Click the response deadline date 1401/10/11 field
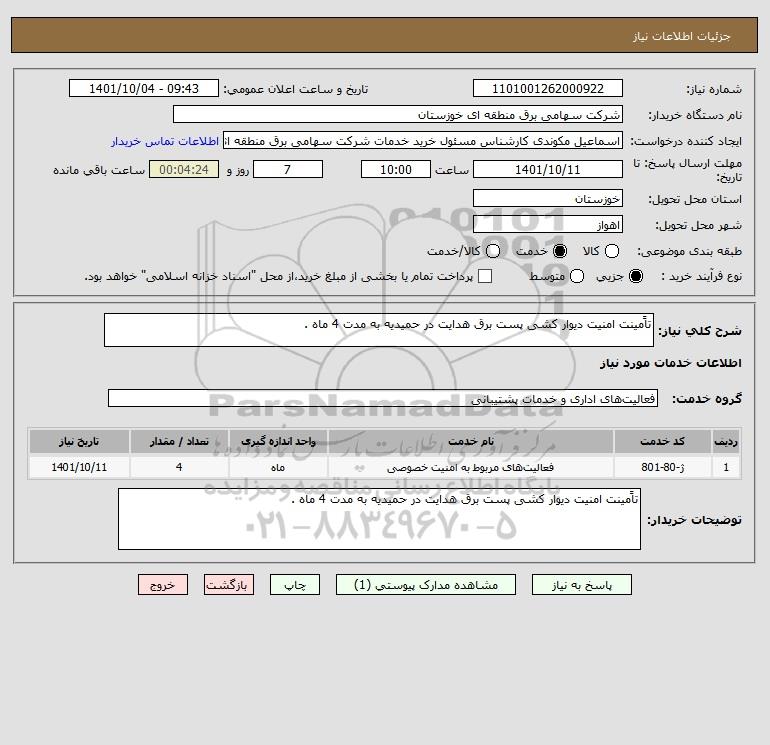The height and width of the screenshot is (745, 770). point(548,170)
